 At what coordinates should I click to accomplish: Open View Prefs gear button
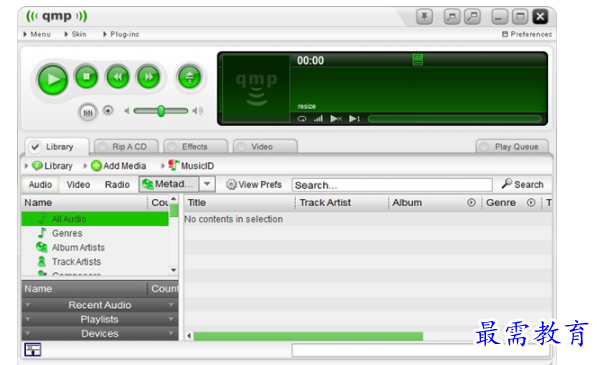pos(254,185)
